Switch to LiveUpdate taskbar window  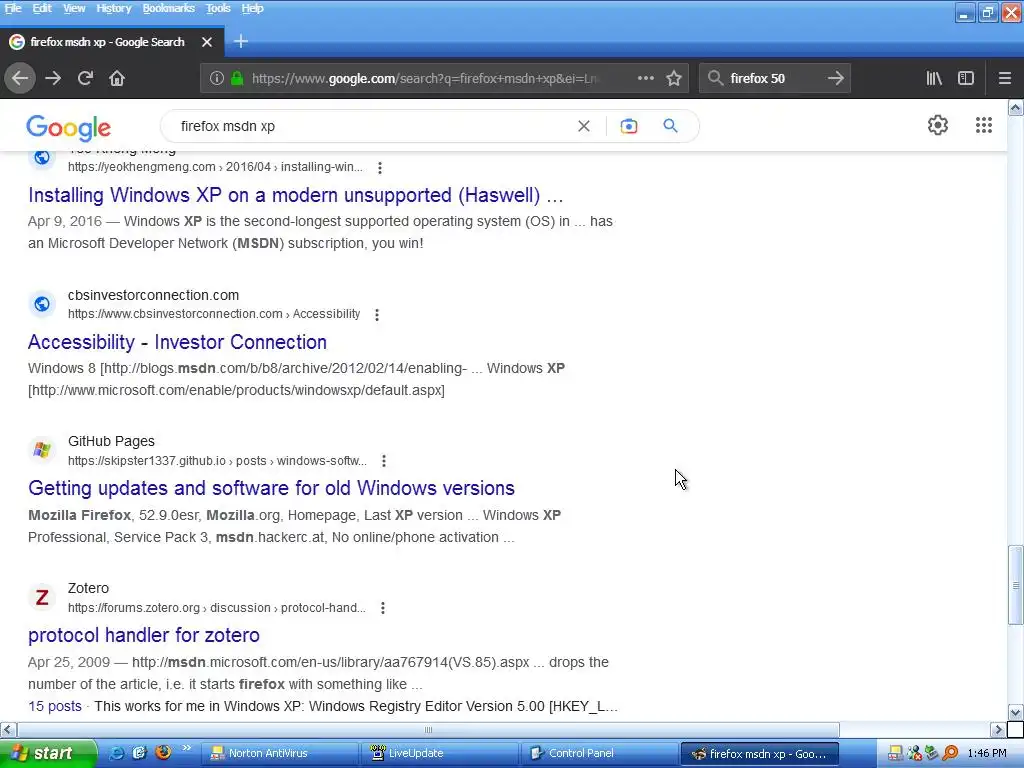tap(440, 753)
